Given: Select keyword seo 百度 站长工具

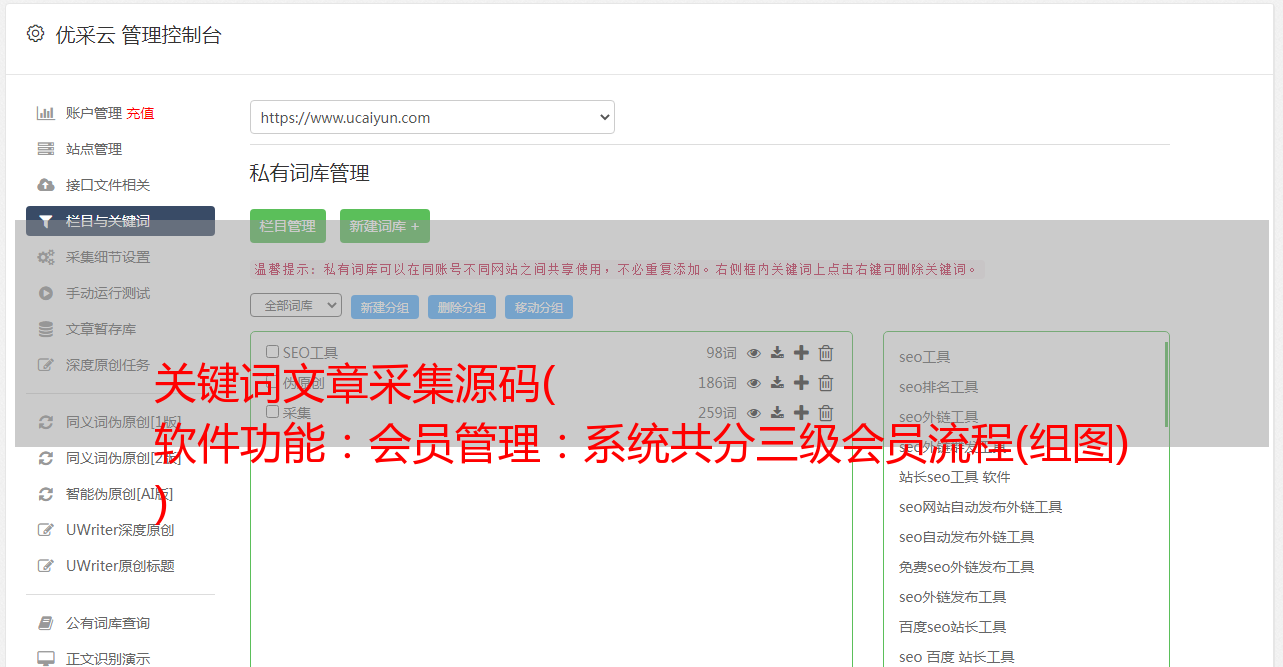Looking at the screenshot, I should [x=957, y=657].
